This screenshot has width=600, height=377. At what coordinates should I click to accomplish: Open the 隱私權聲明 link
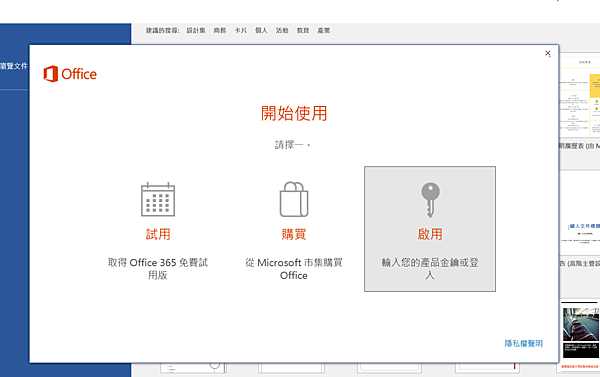point(523,343)
